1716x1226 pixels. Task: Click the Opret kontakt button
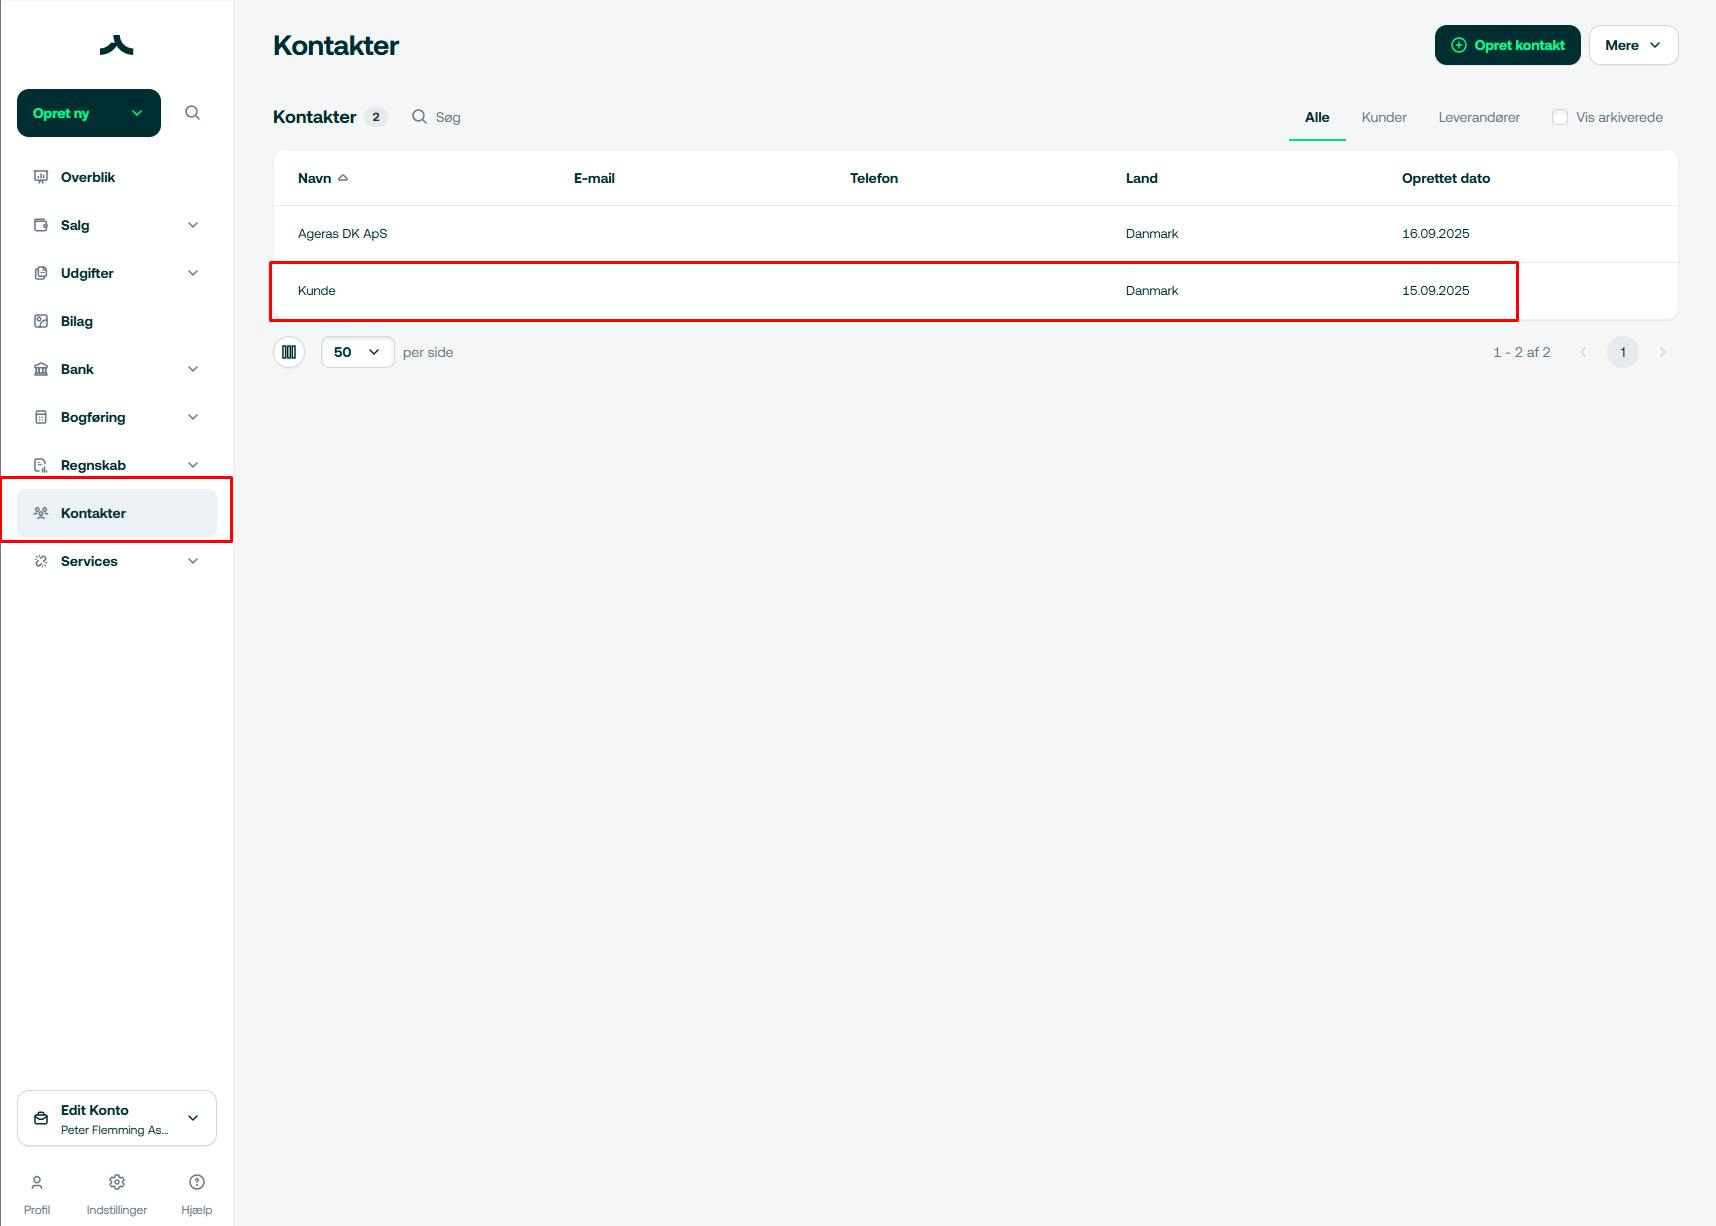(1507, 45)
